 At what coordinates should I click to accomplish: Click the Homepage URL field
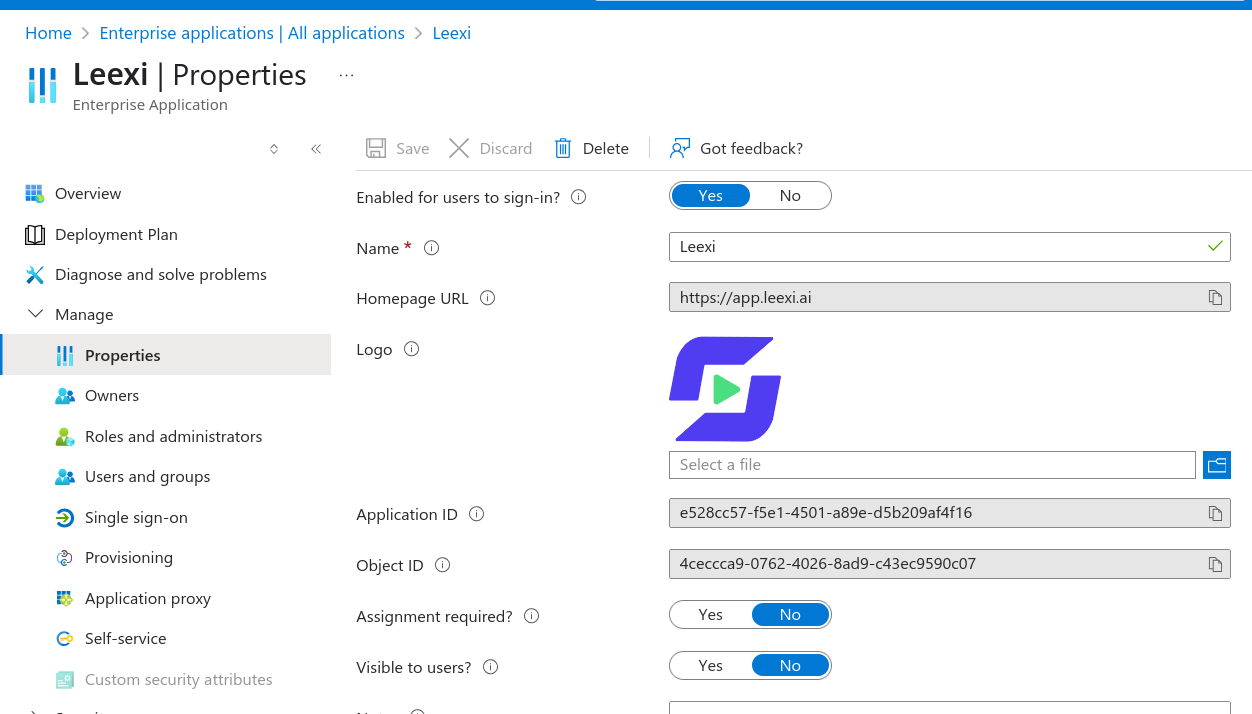949,297
